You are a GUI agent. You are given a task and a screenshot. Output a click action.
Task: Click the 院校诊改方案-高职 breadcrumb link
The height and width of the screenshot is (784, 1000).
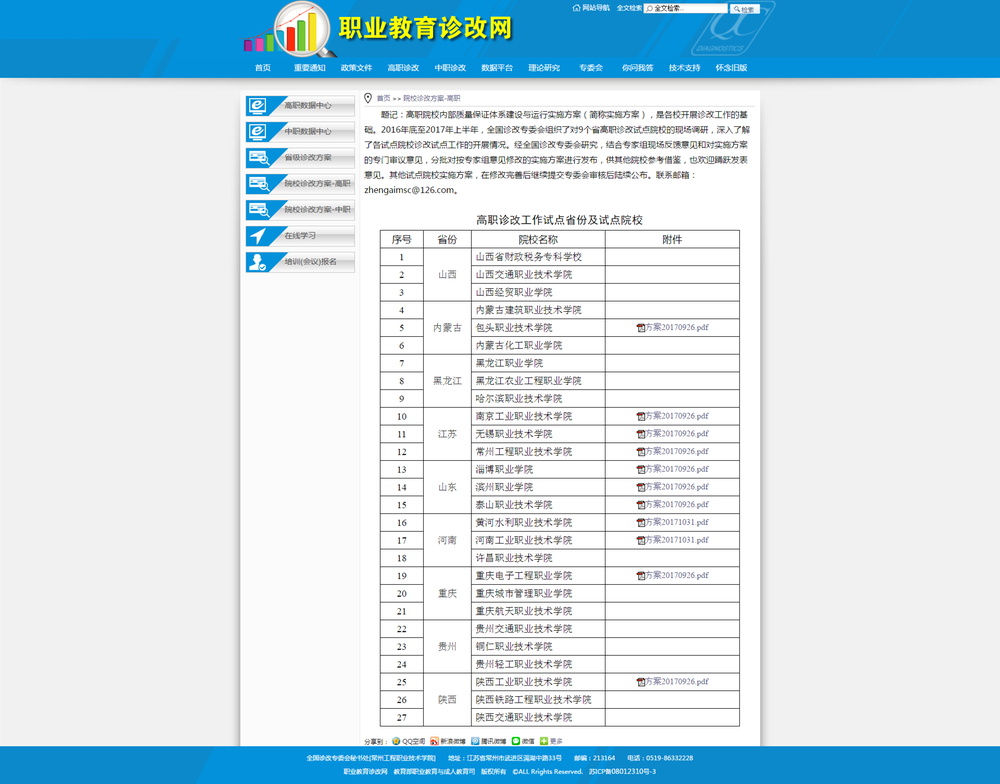pos(432,98)
